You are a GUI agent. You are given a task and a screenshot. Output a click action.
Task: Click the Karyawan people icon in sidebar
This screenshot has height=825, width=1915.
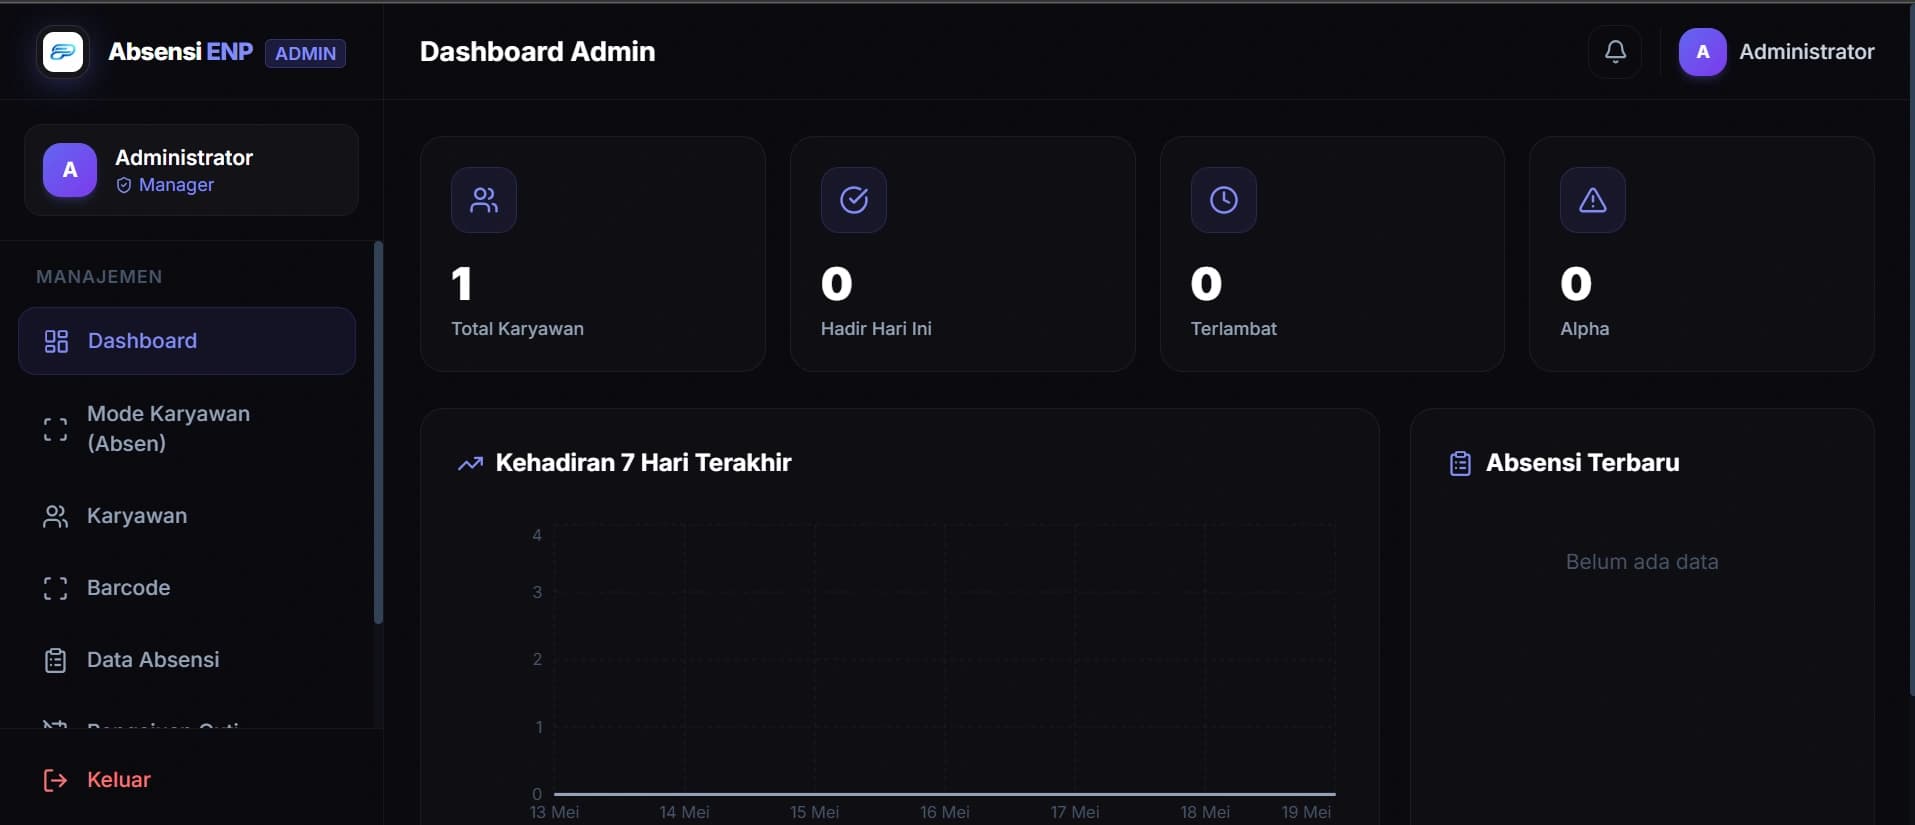tap(56, 516)
